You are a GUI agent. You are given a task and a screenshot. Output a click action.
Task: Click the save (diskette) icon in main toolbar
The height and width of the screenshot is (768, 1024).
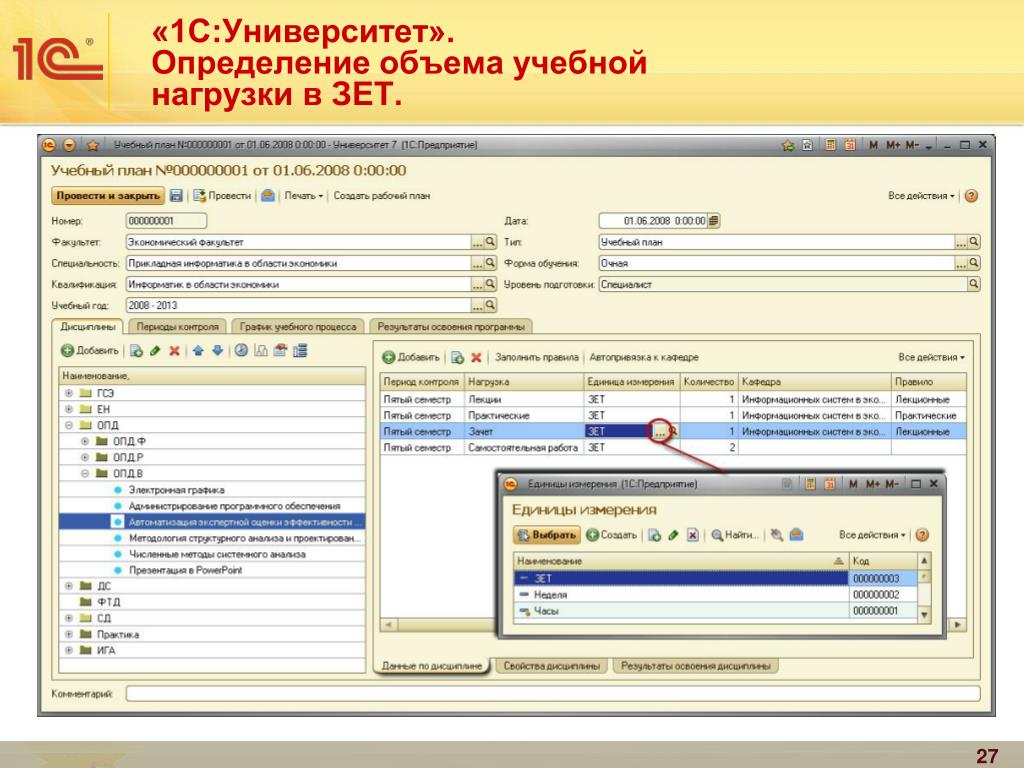click(176, 195)
